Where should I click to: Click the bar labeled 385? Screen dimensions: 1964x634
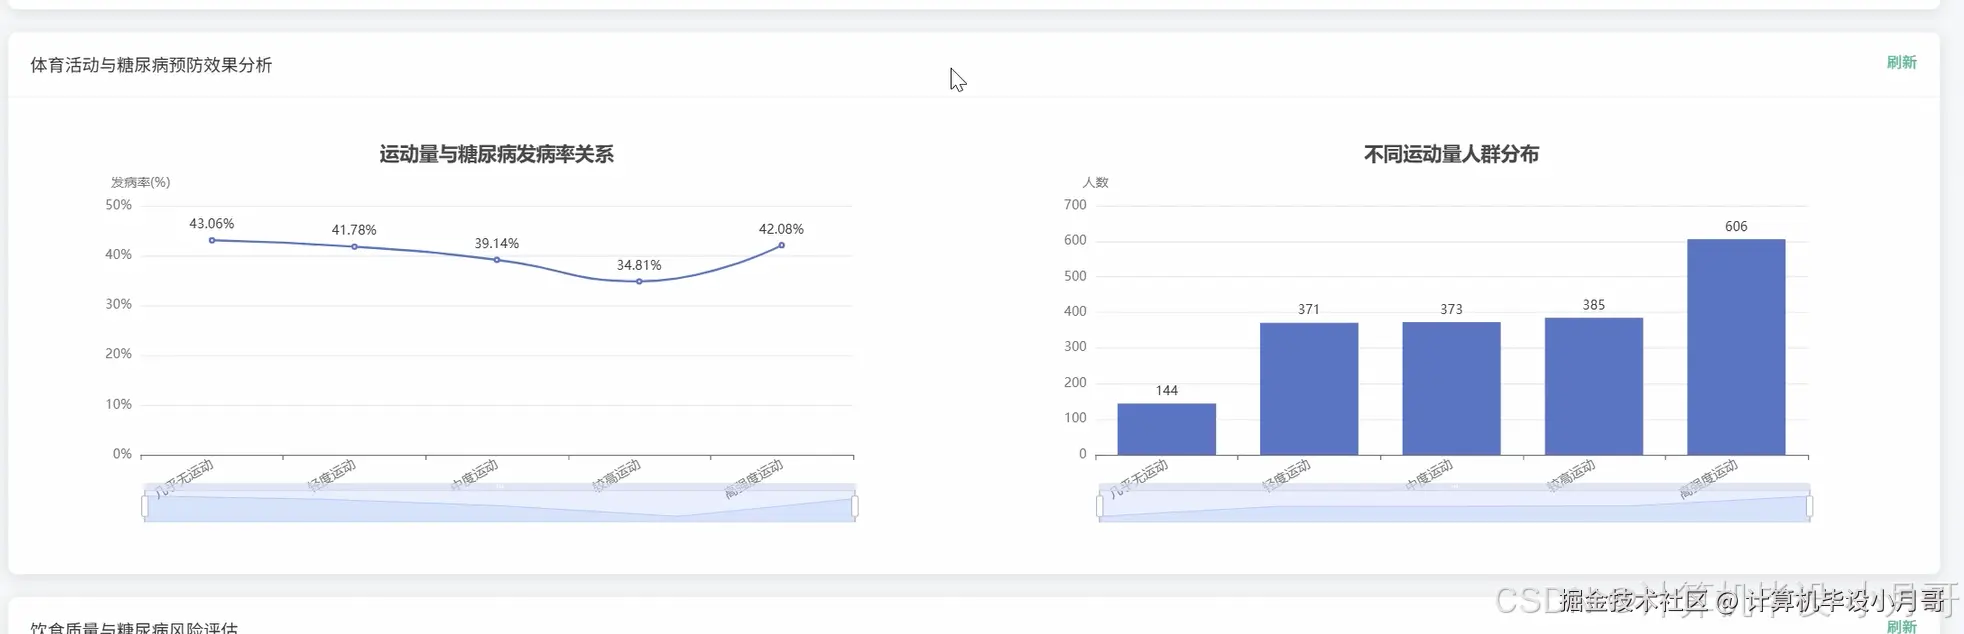1594,386
